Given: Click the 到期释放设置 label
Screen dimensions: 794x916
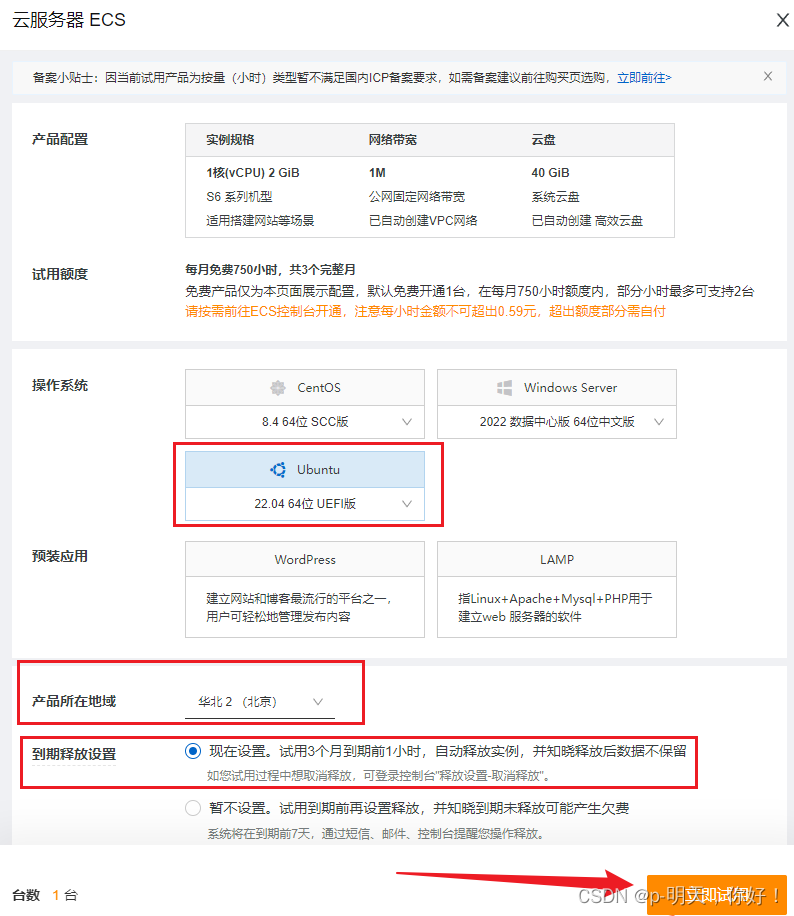Looking at the screenshot, I should click(x=74, y=754).
